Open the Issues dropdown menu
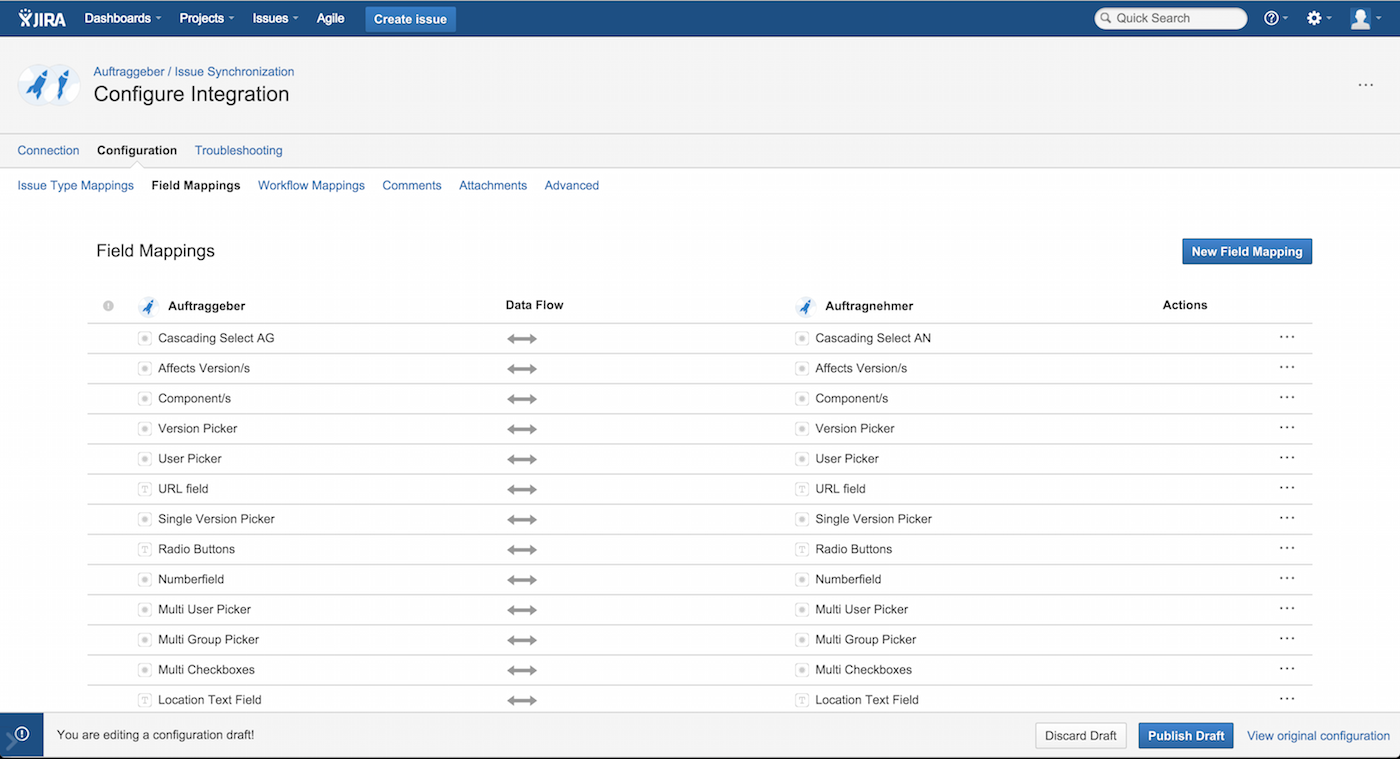1400x759 pixels. (x=275, y=18)
